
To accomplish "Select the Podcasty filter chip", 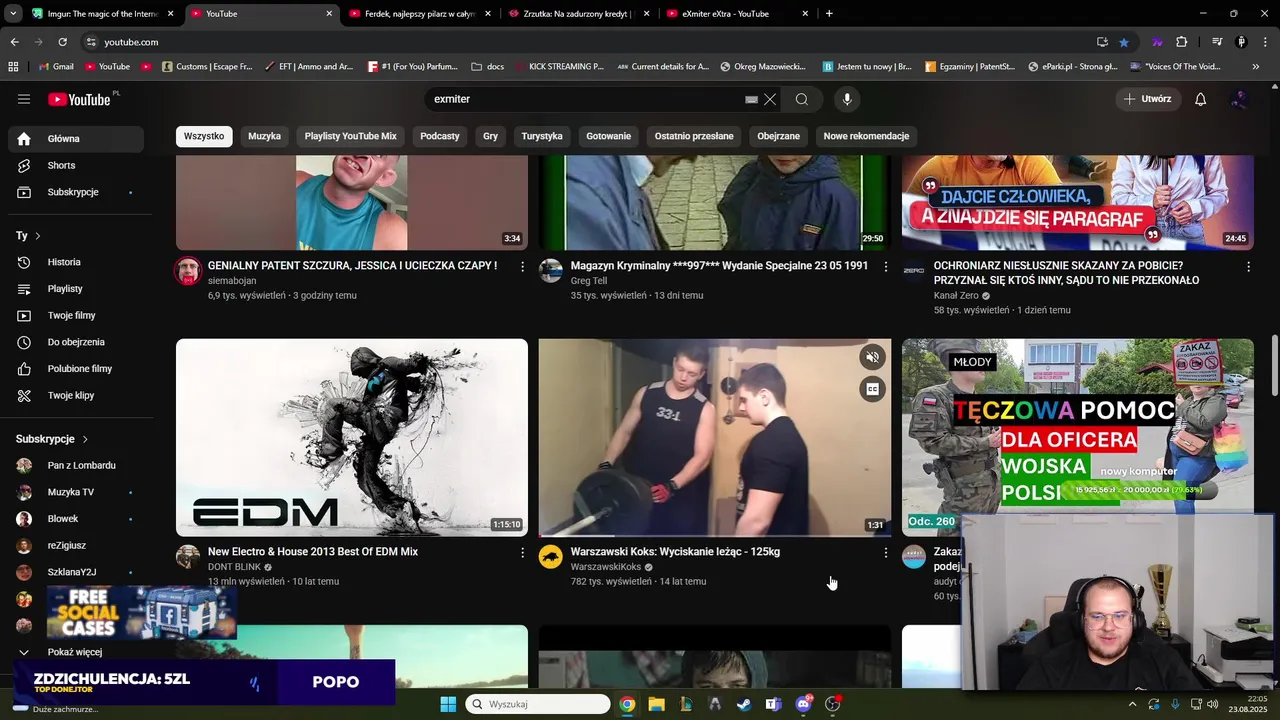I will (x=440, y=136).
